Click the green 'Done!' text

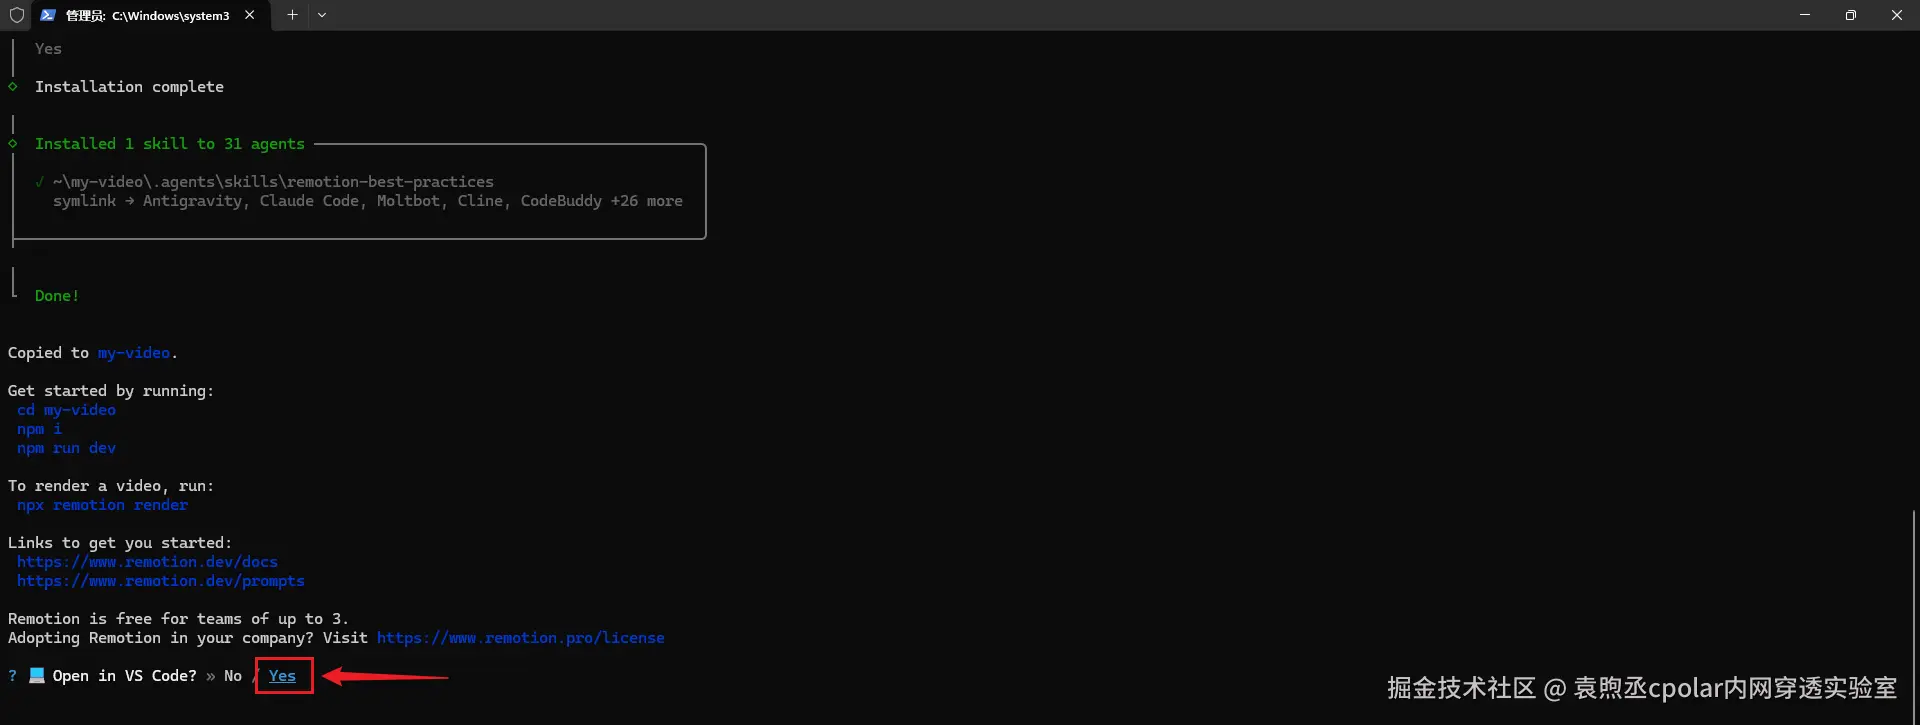pyautogui.click(x=57, y=296)
